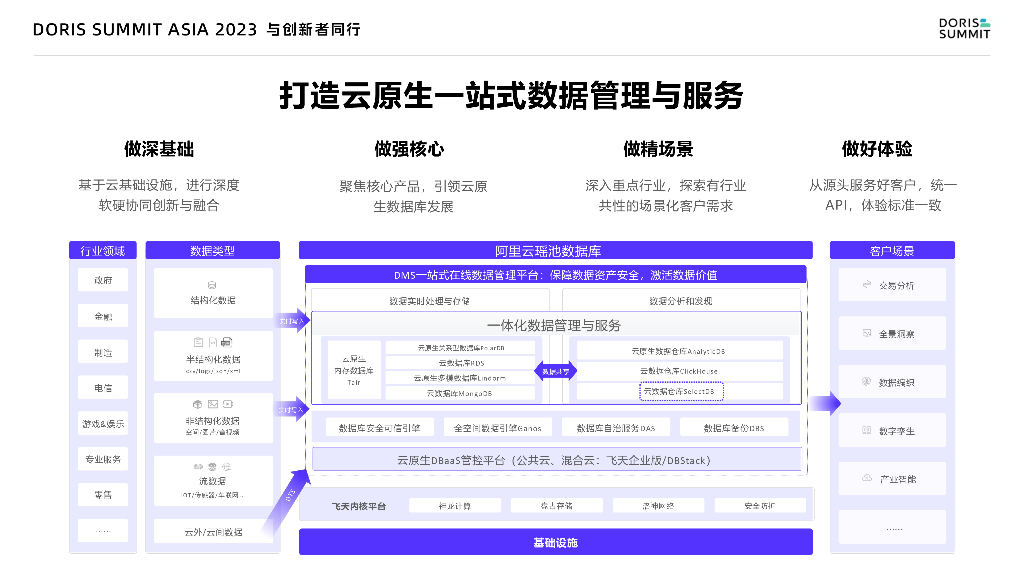Click the DORIS SUMMIT logo at top right
Image resolution: width=1024 pixels, height=576 pixels.
965,29
